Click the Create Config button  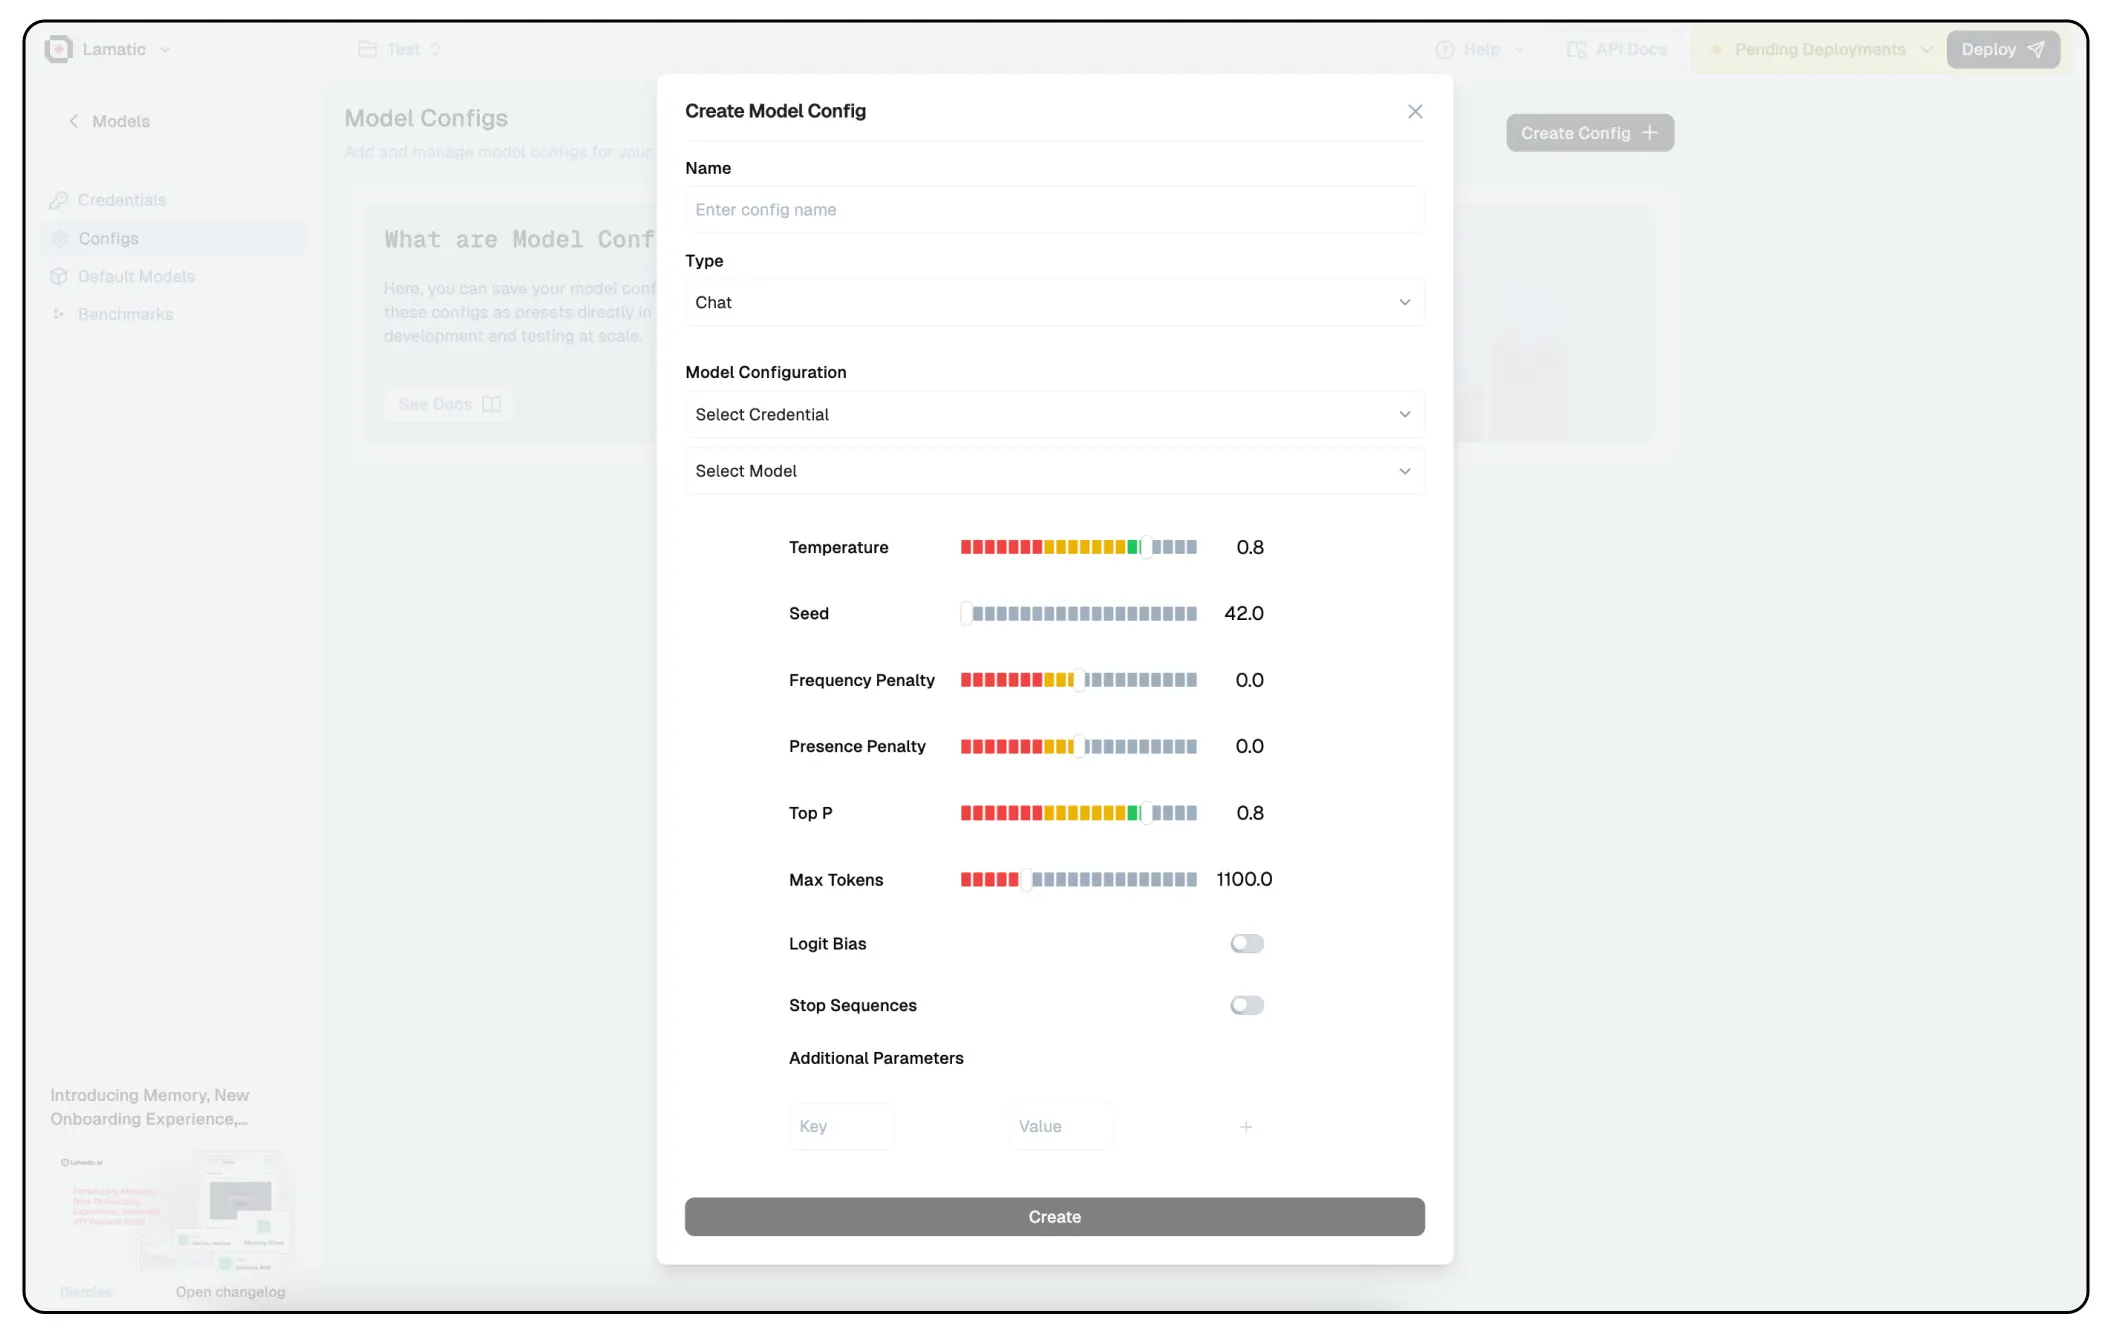pyautogui.click(x=1589, y=133)
